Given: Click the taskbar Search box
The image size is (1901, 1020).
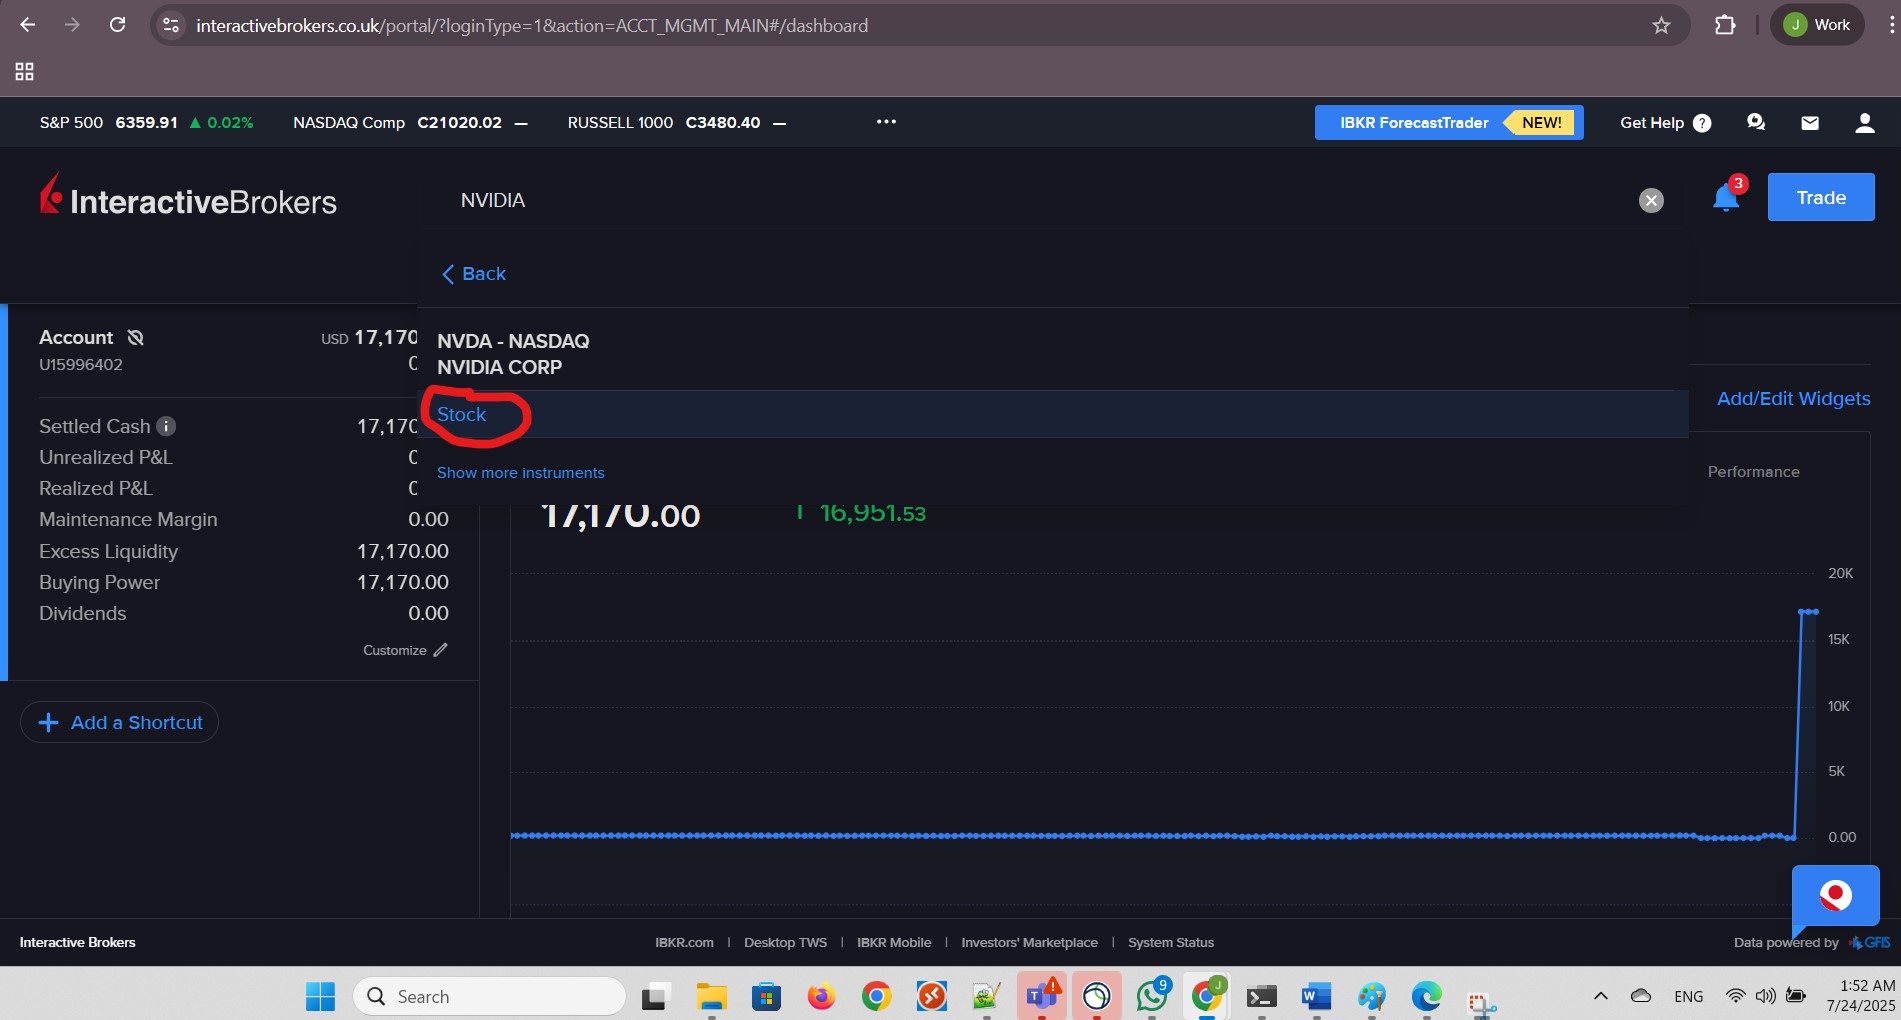Looking at the screenshot, I should tap(490, 996).
